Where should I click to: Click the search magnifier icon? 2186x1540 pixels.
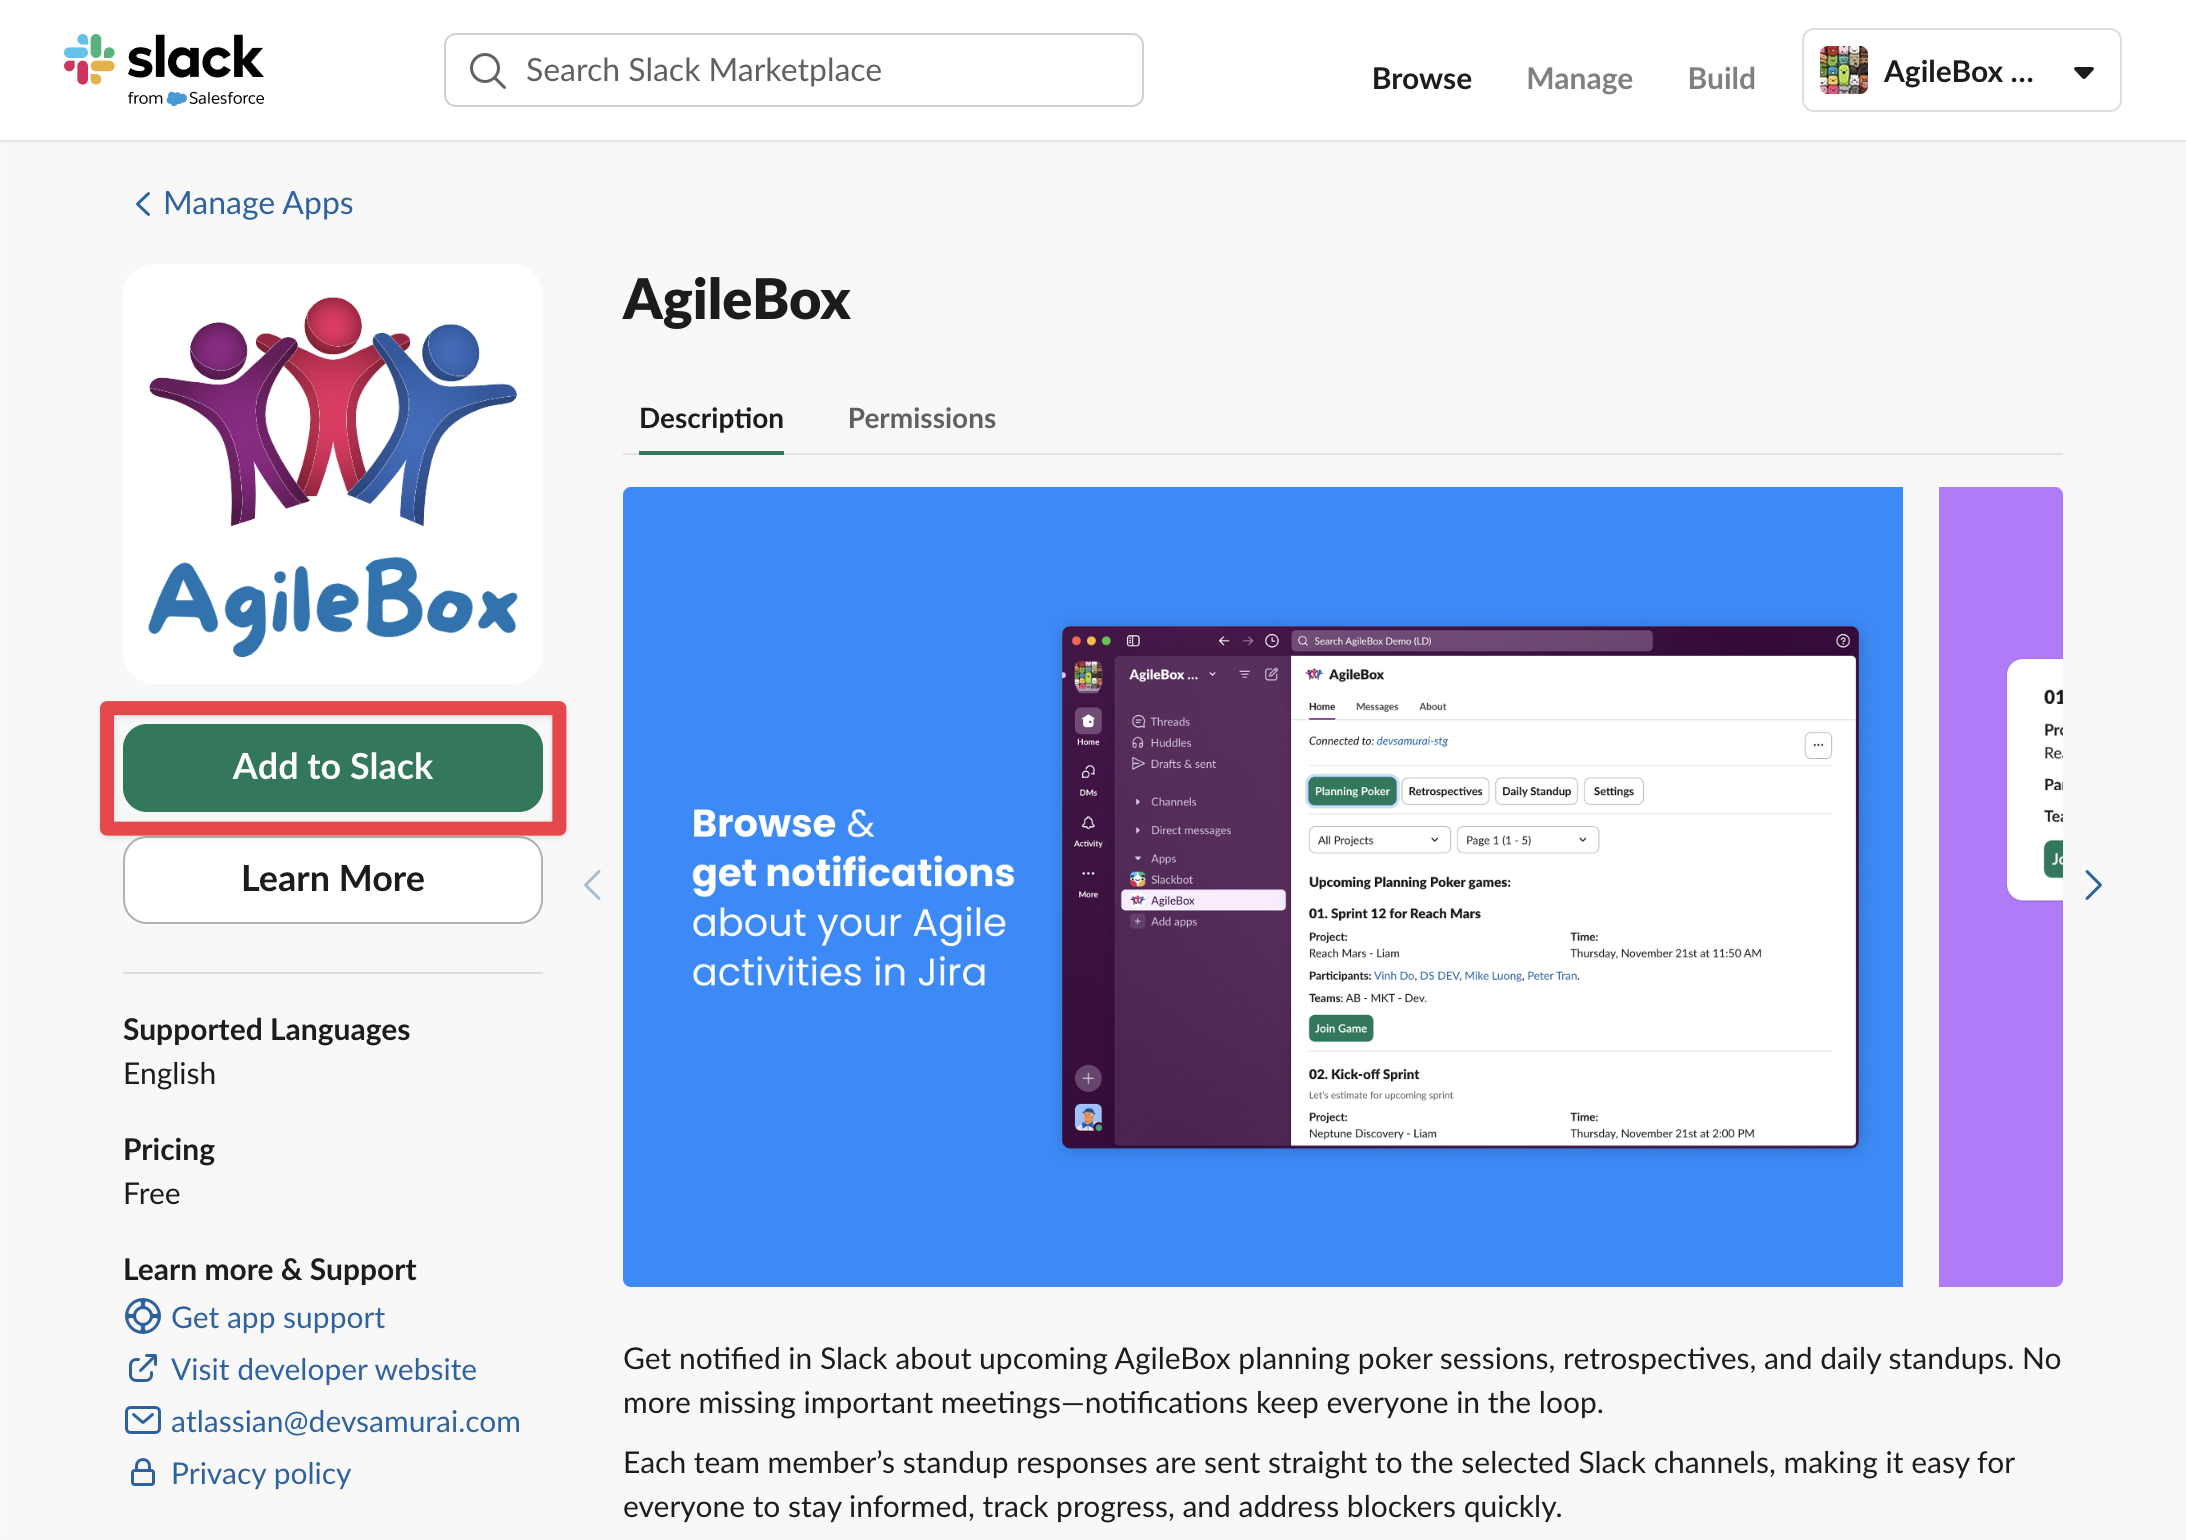click(x=487, y=71)
